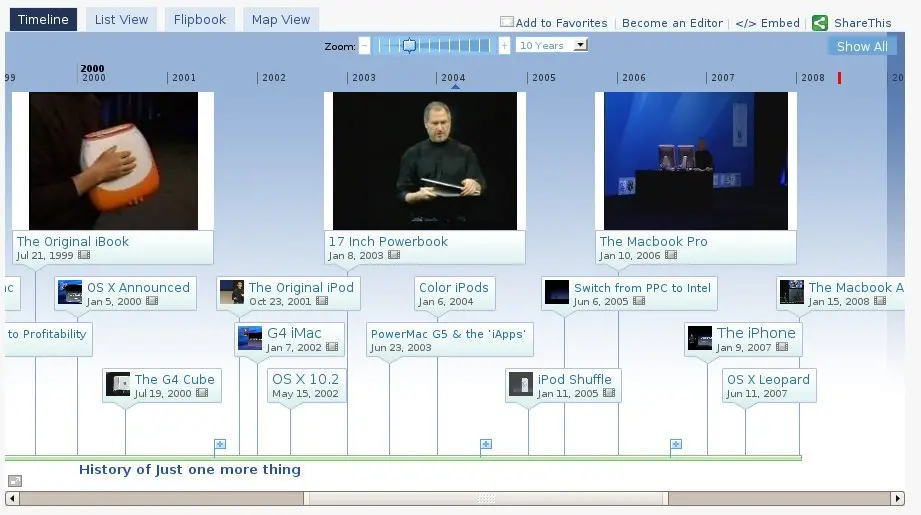Click the Embed link
This screenshot has height=515, width=921.
tap(767, 23)
